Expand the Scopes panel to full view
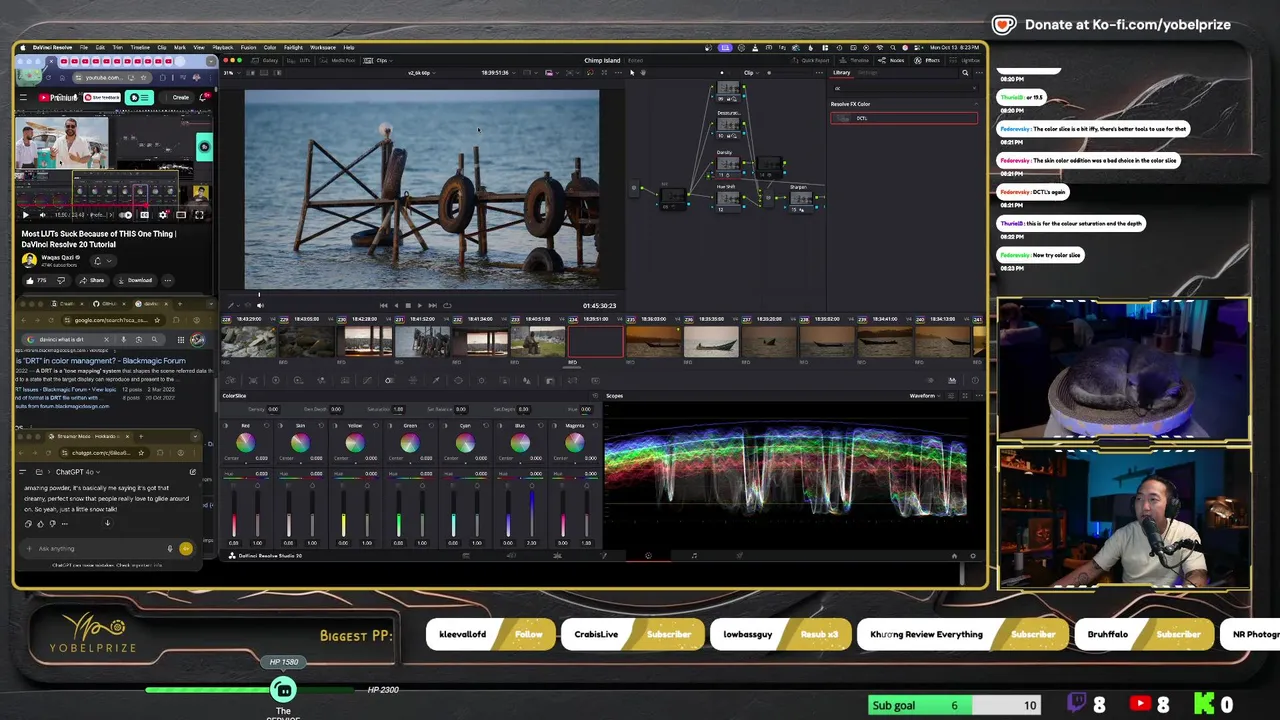Image resolution: width=1280 pixels, height=720 pixels. 965,396
